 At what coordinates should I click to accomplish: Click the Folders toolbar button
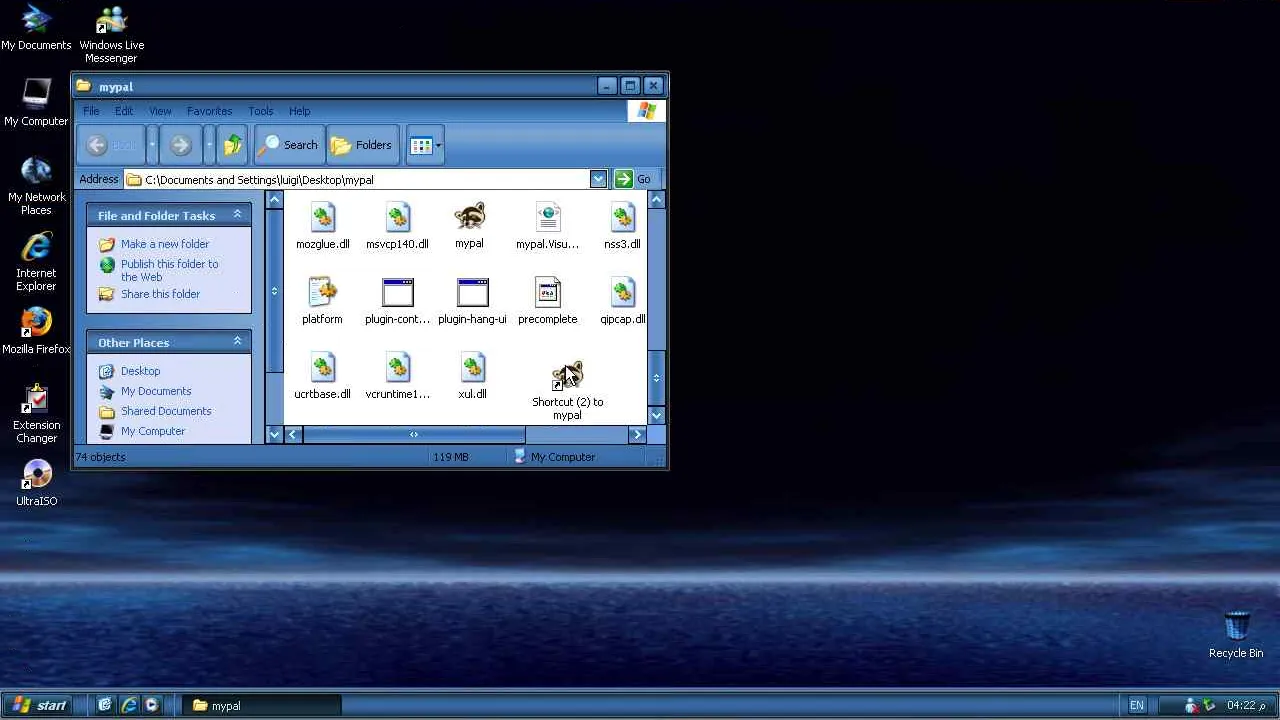click(x=361, y=145)
